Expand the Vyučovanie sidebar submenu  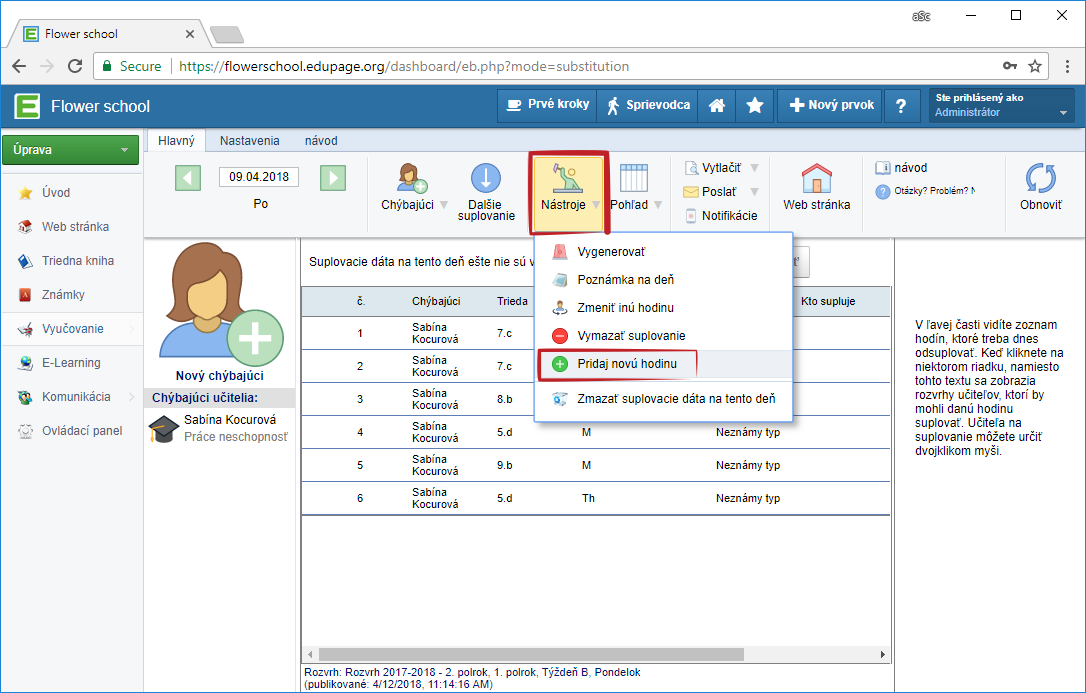(132, 329)
